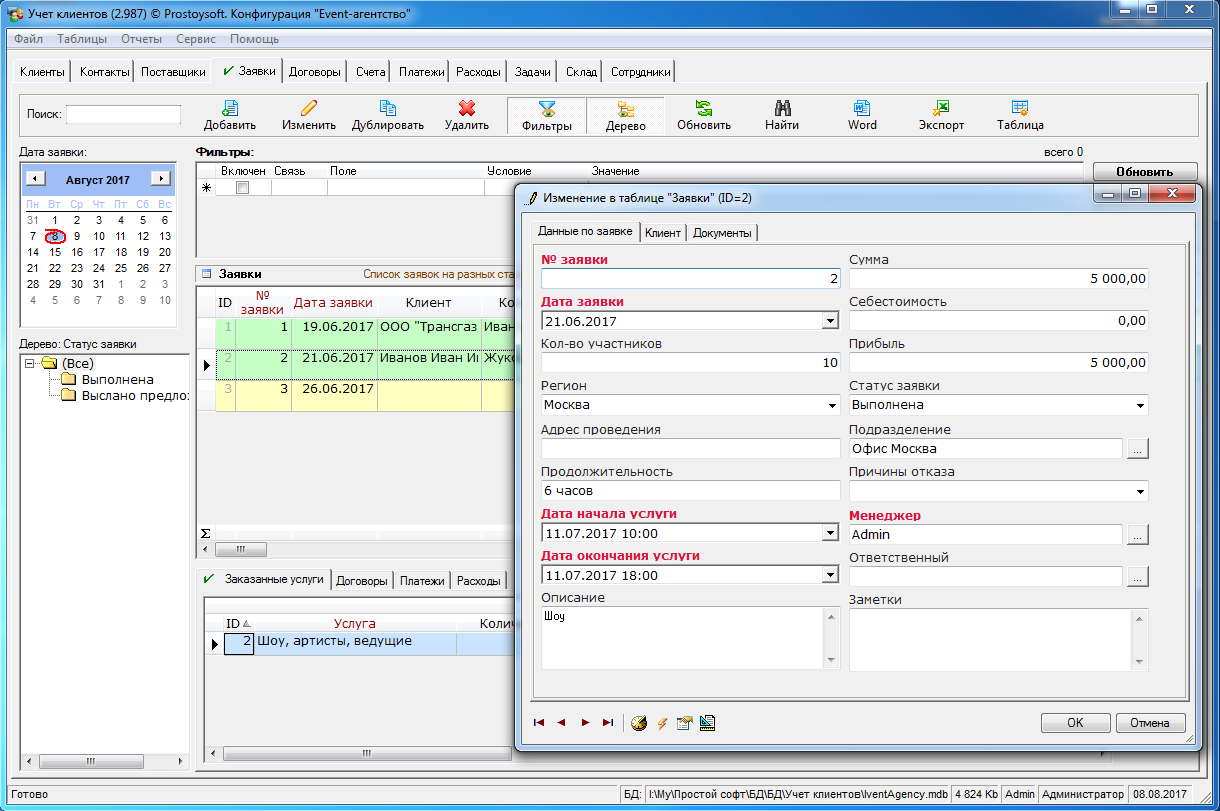The width and height of the screenshot is (1220, 811).
Task: Open the Статус заявки dropdown
Action: (x=1140, y=406)
